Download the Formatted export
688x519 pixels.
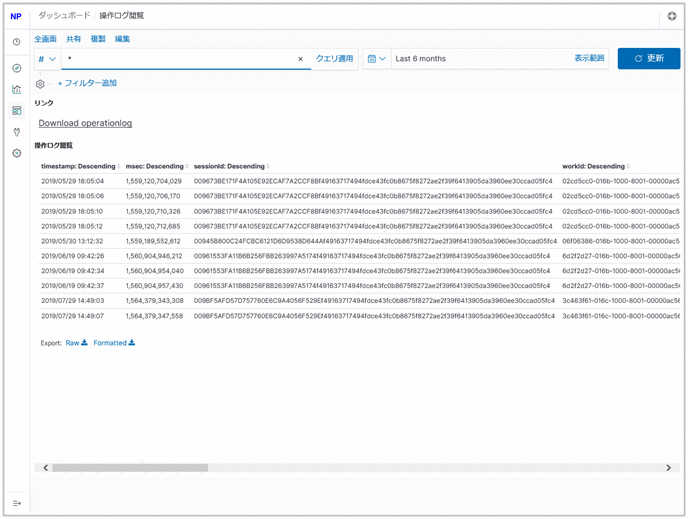[114, 342]
